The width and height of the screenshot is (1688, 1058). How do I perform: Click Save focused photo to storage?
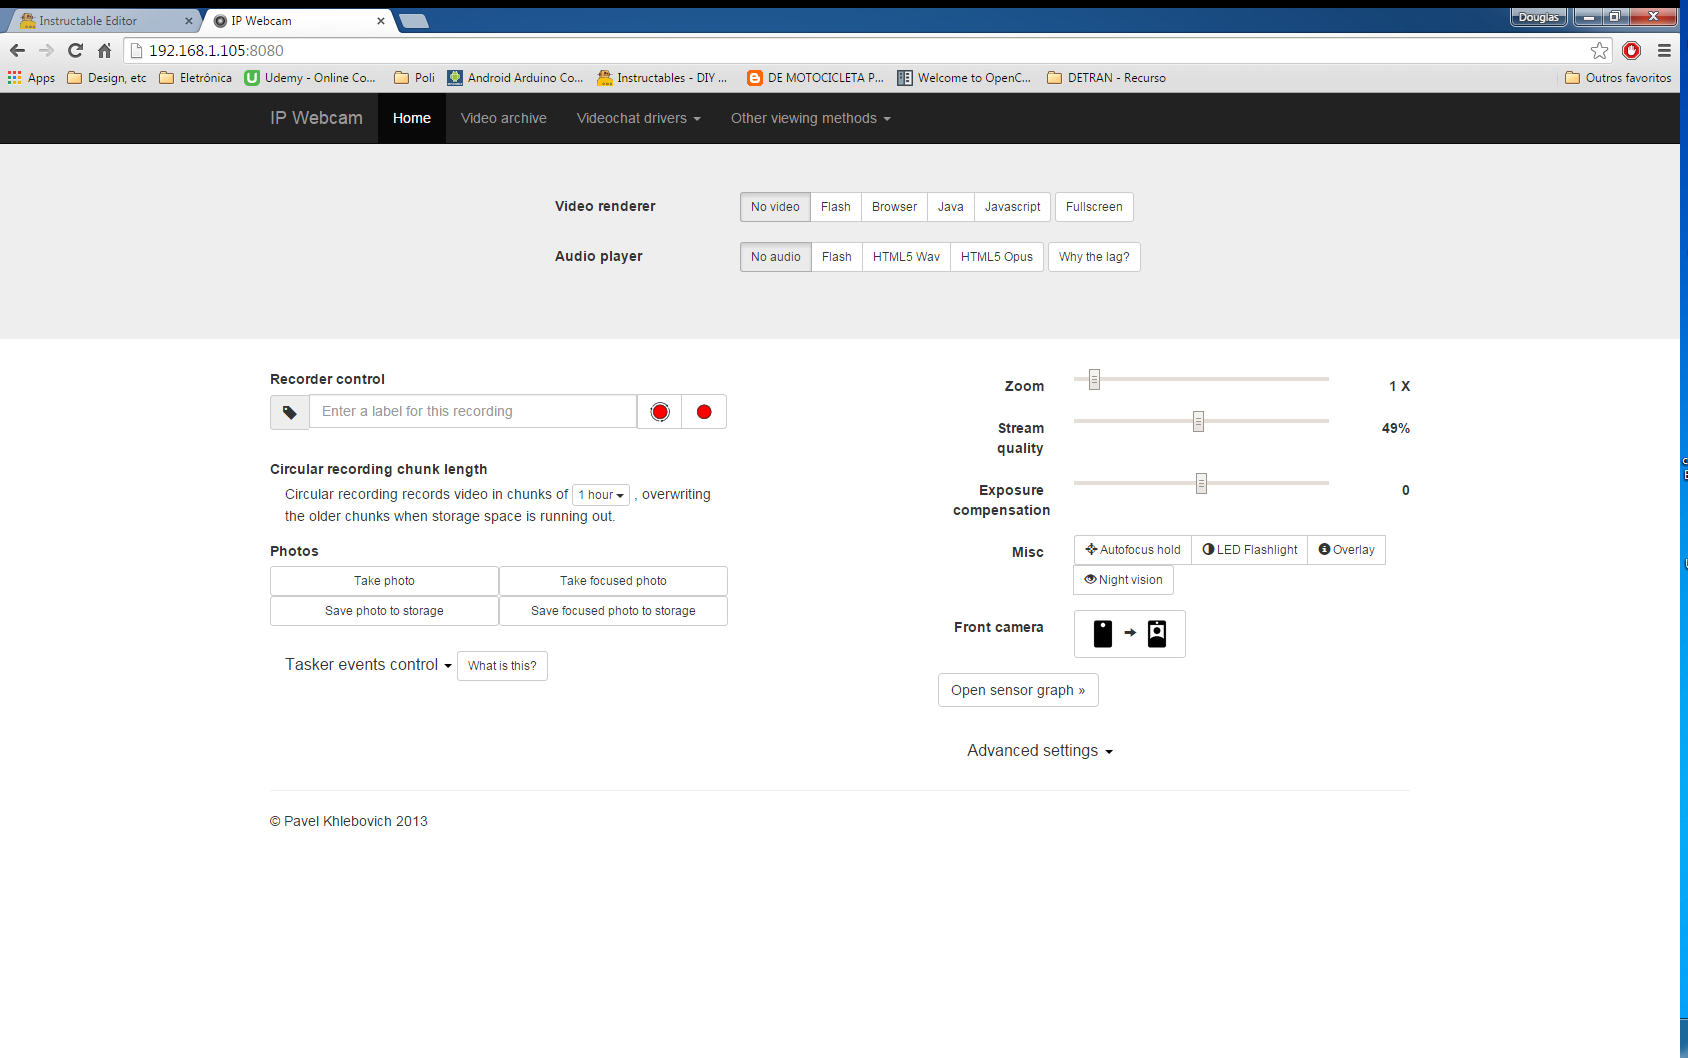(x=613, y=611)
